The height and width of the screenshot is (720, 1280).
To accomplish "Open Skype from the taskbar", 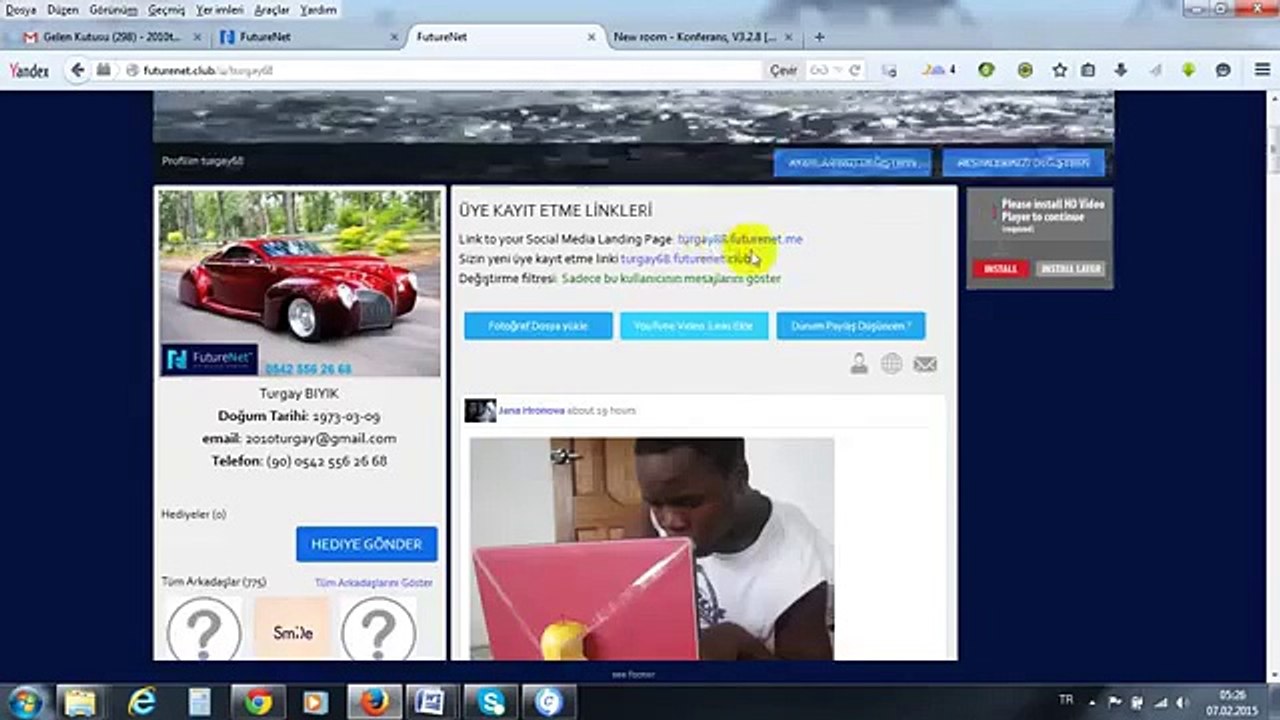I will point(491,702).
